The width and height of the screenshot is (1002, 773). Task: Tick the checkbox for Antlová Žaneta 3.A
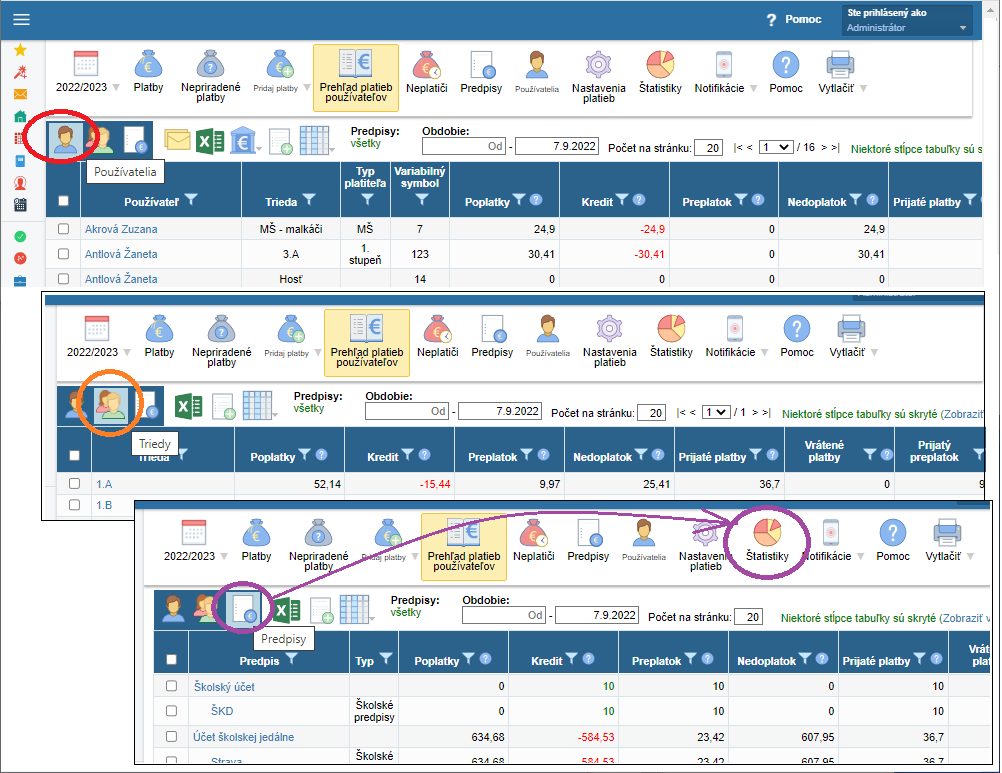click(63, 254)
